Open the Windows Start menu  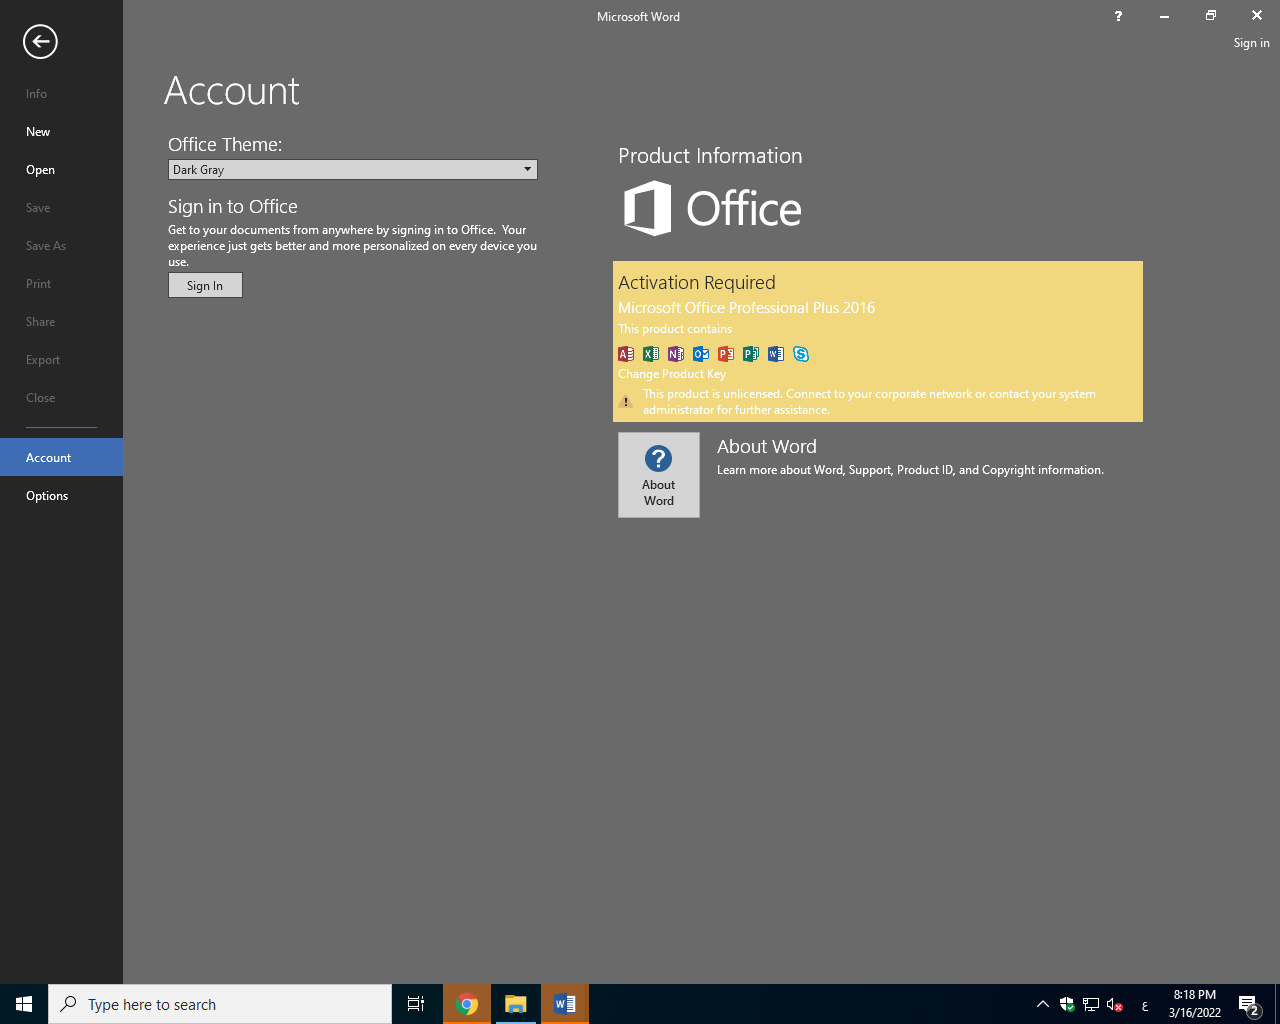(x=24, y=1004)
